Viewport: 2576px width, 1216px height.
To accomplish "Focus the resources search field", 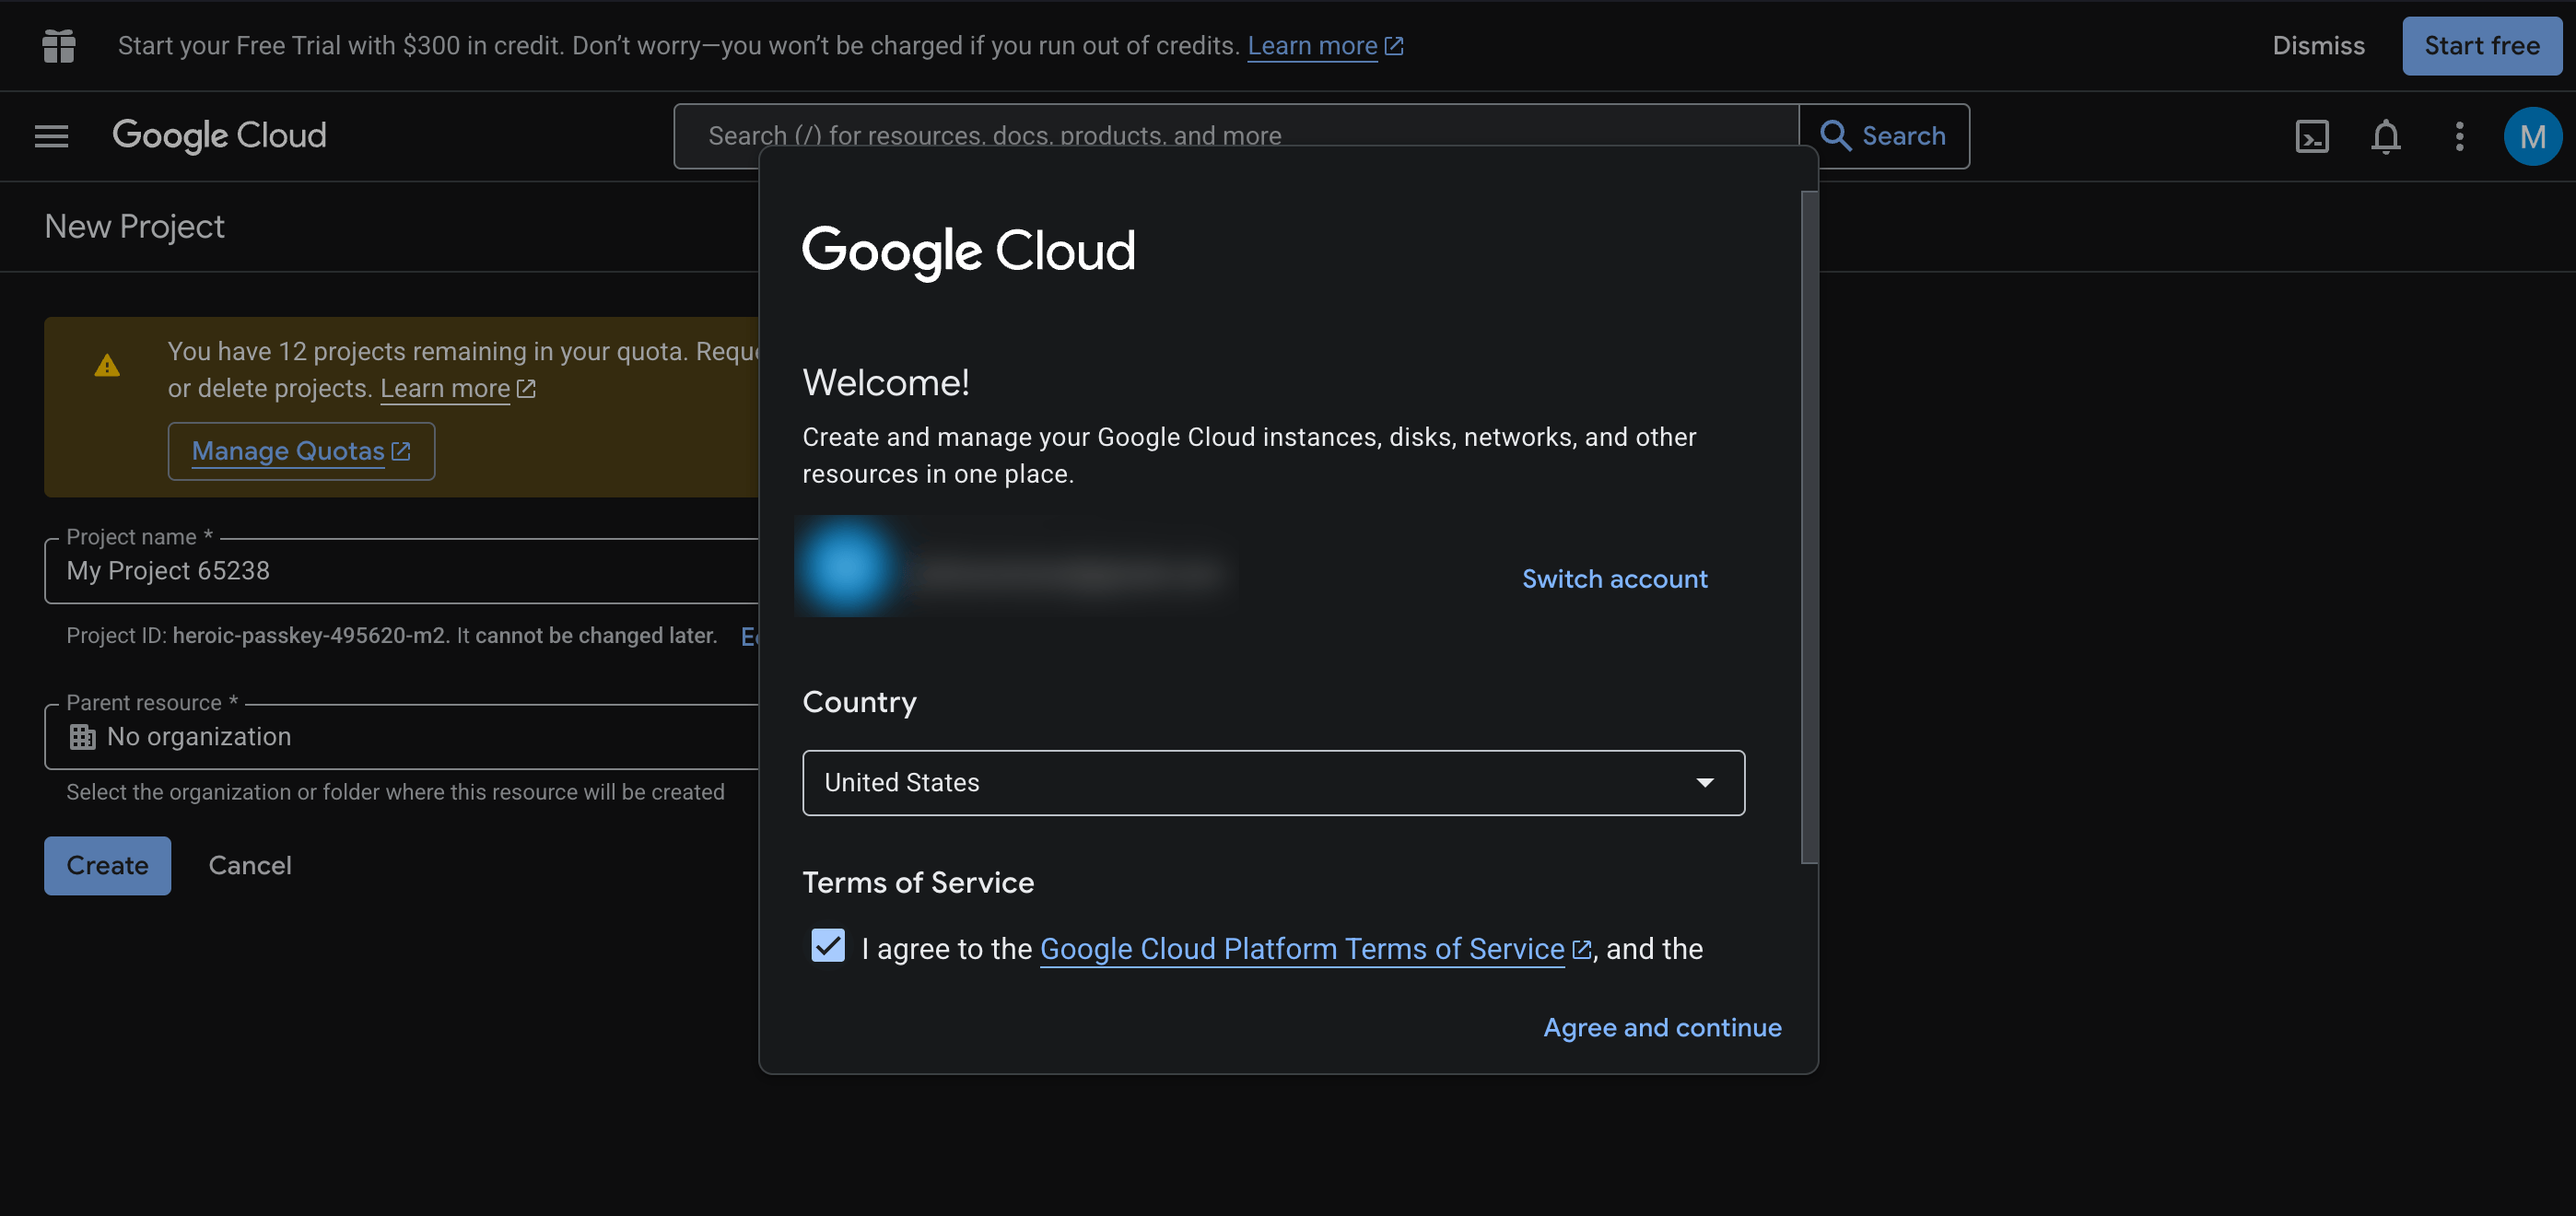I will [x=1236, y=136].
